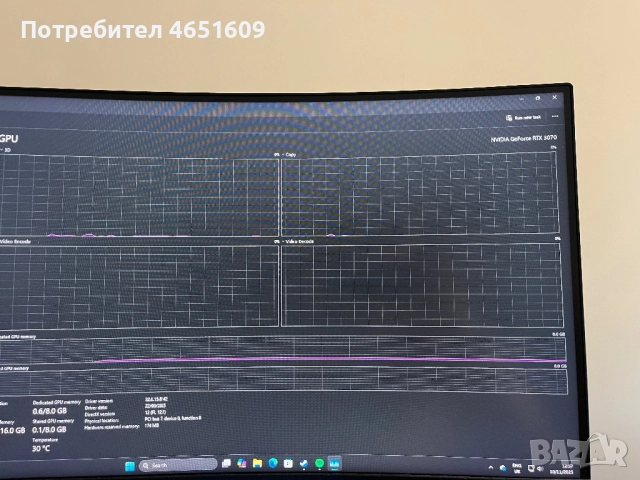This screenshot has height=480, width=640.
Task: Restore down the Task Manager window
Action: pos(538,98)
